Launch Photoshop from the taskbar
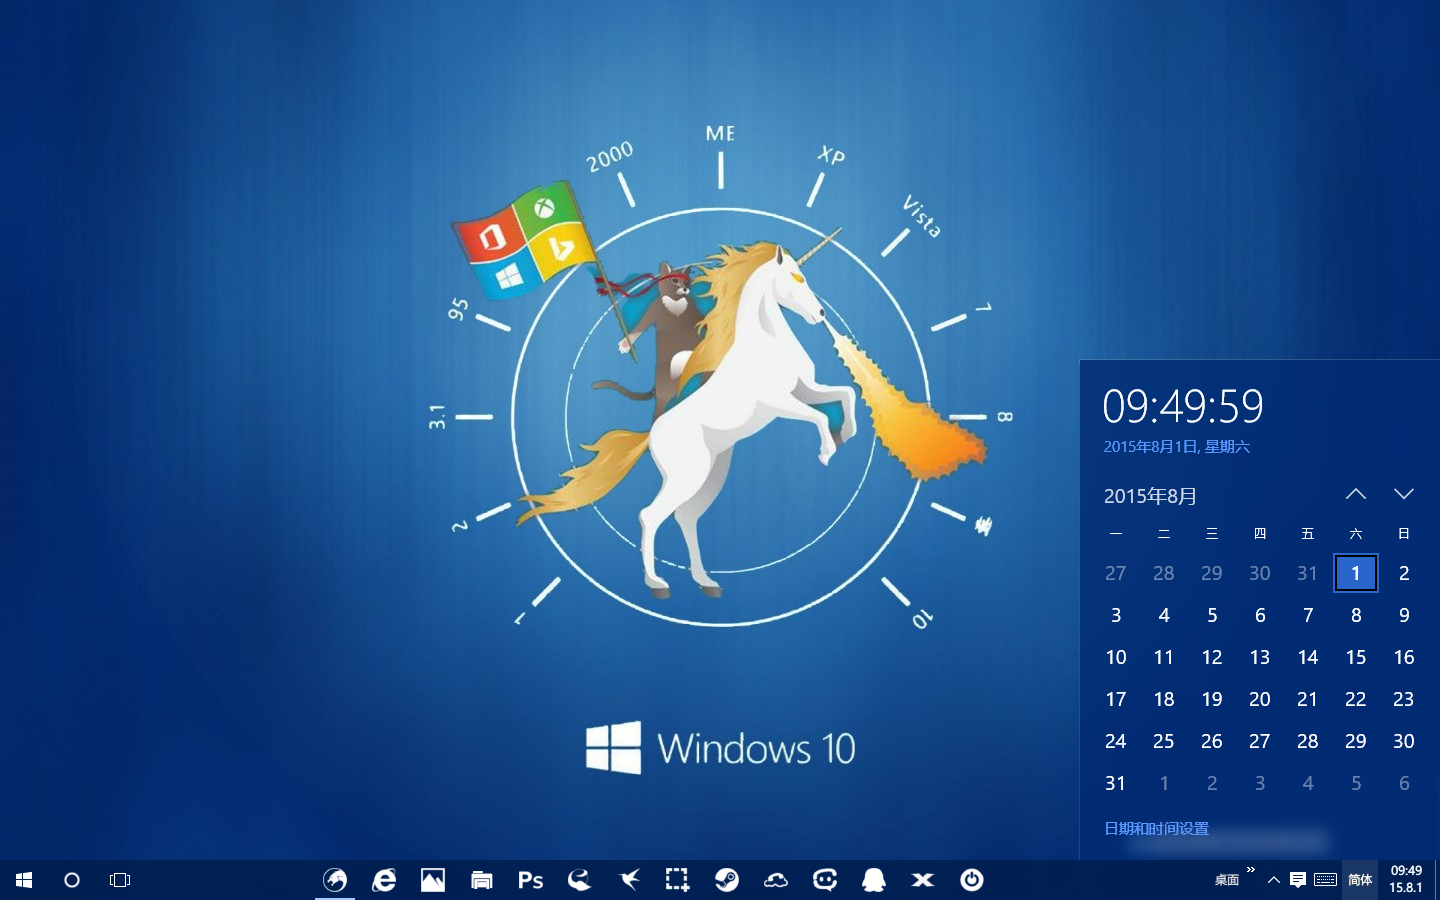The height and width of the screenshot is (900, 1440). tap(530, 880)
